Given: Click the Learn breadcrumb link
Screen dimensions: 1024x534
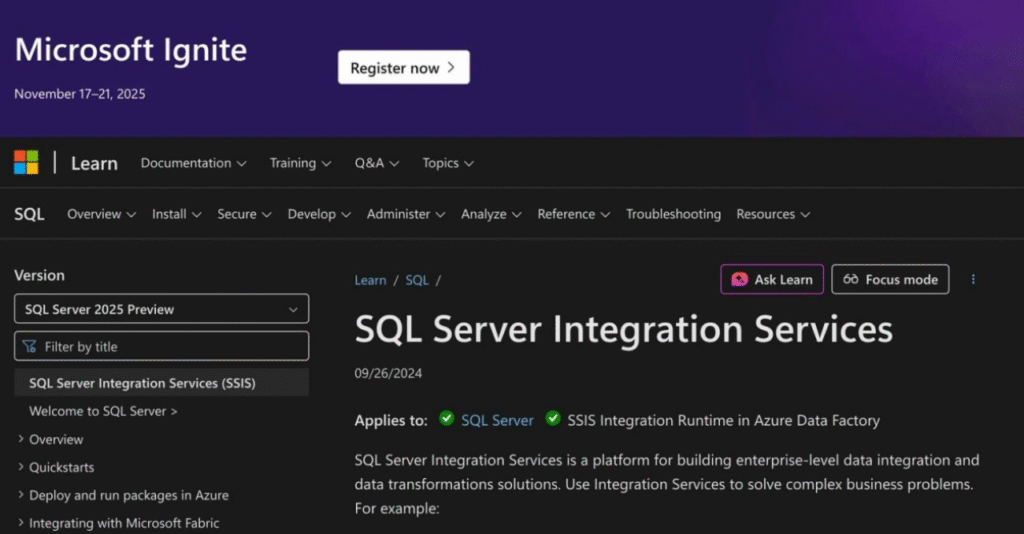Looking at the screenshot, I should 370,280.
